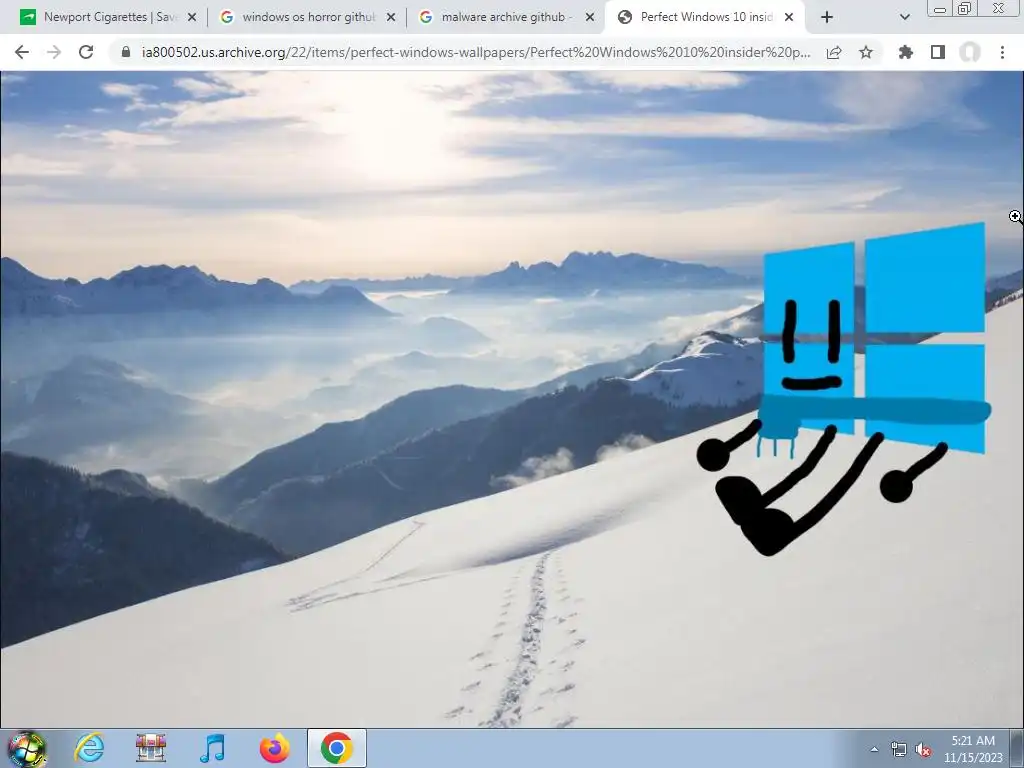Click the Chrome taskbar button
Screen dimensions: 1024x768
(x=336, y=748)
